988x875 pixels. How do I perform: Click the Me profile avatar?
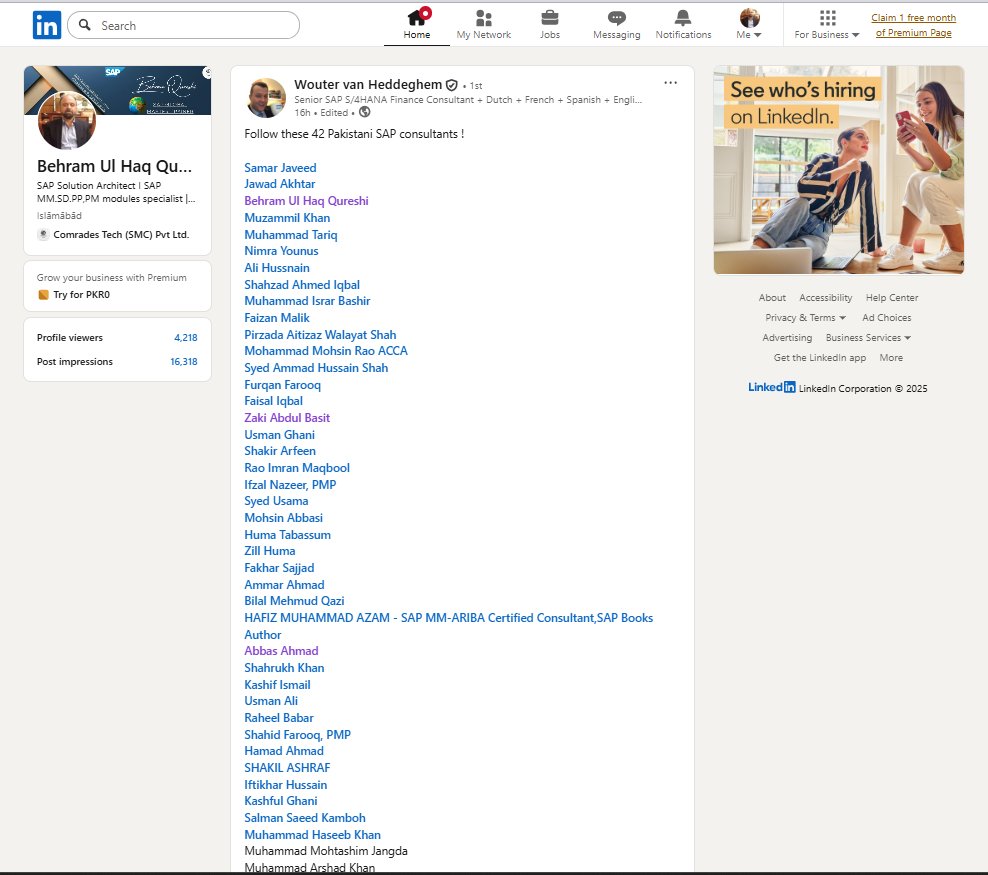(x=749, y=18)
